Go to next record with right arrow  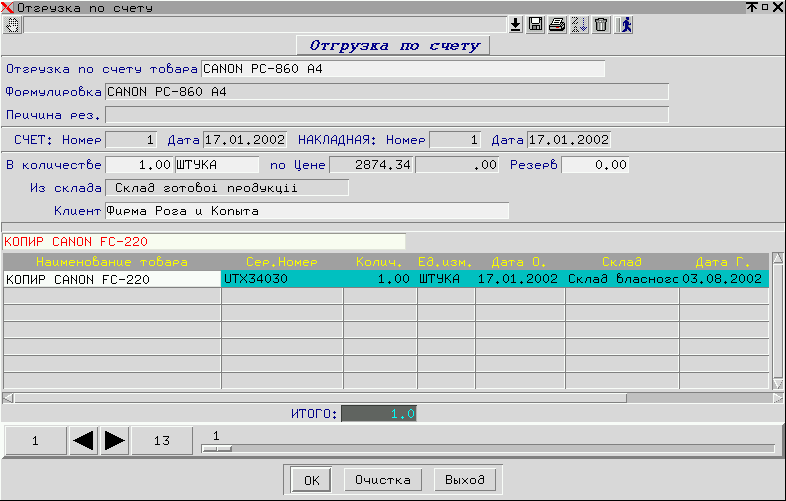[115, 440]
